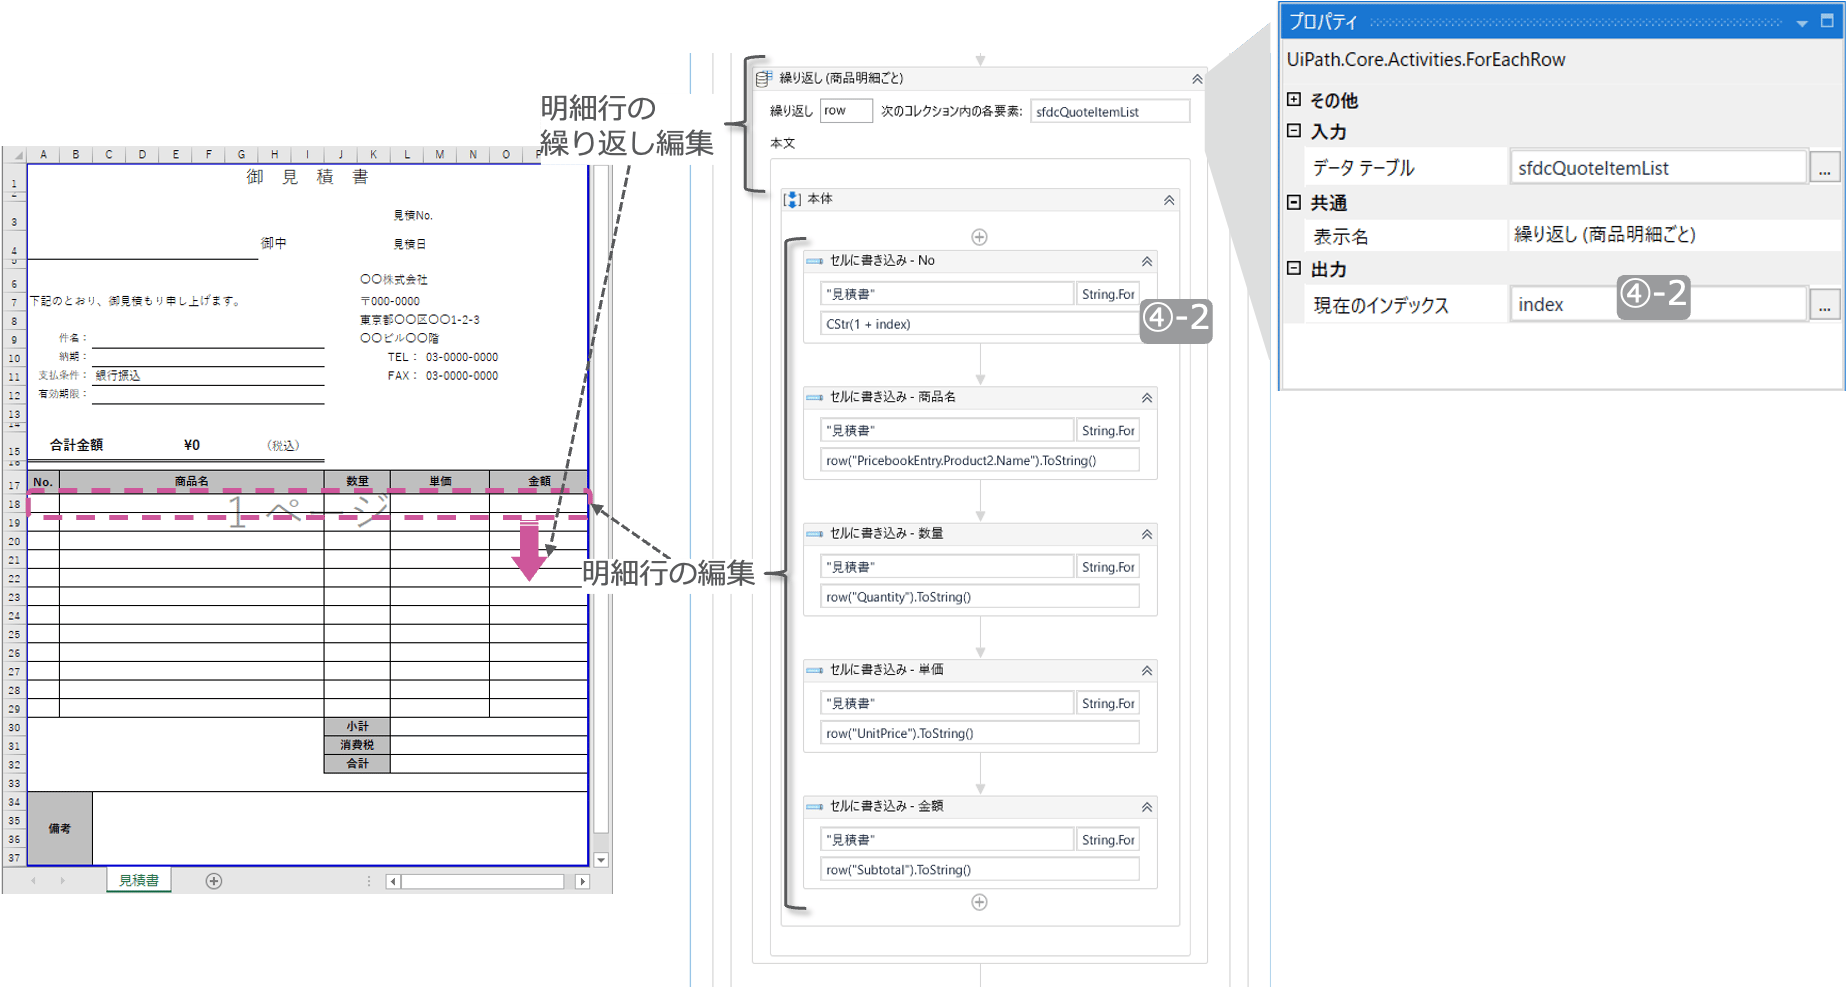1847x987 pixels.
Task: Click previous sheet navigation arrow in Excel
Action: [33, 881]
